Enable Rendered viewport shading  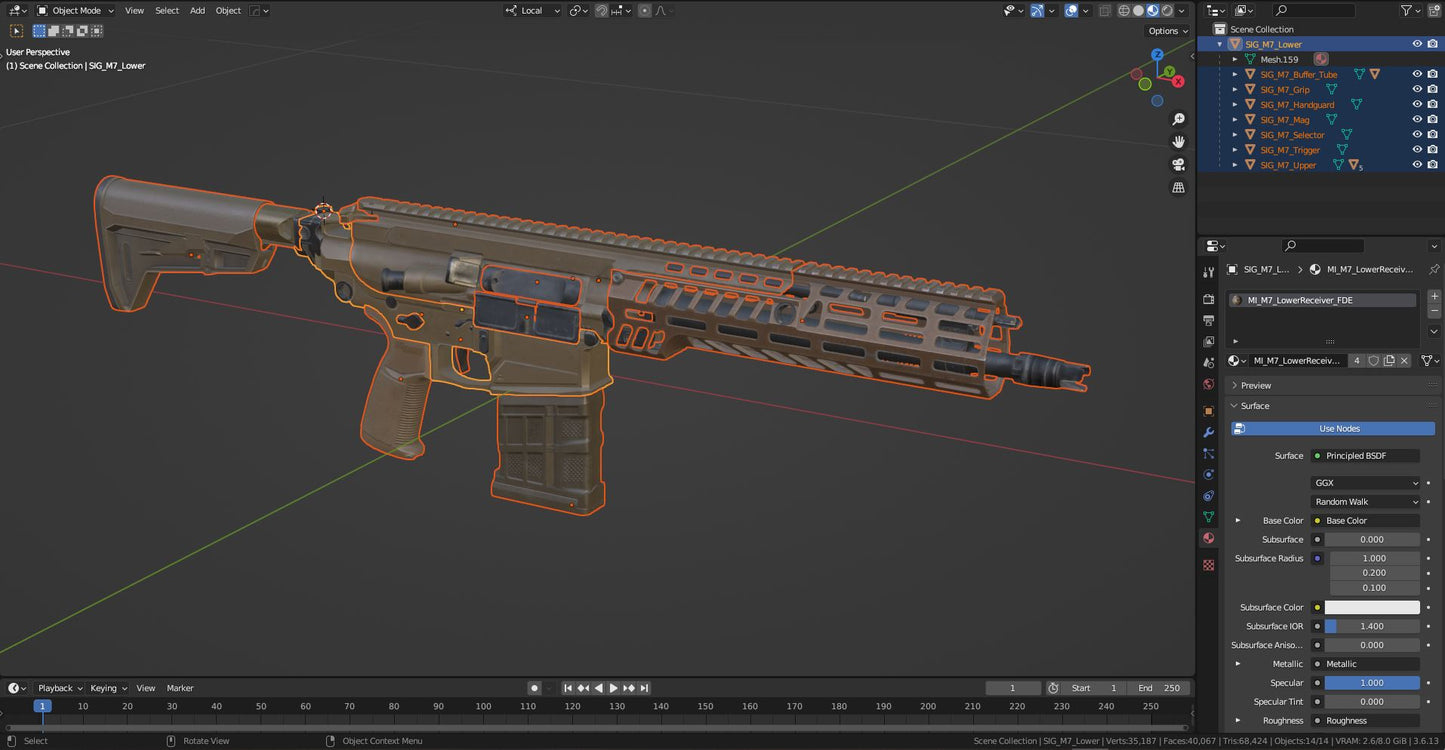(x=1167, y=10)
